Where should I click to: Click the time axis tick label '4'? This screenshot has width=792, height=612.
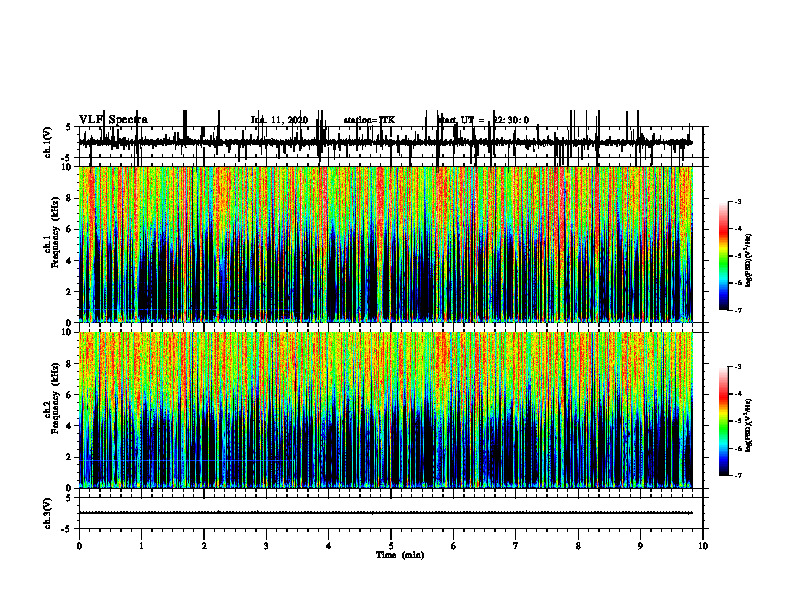pos(329,546)
